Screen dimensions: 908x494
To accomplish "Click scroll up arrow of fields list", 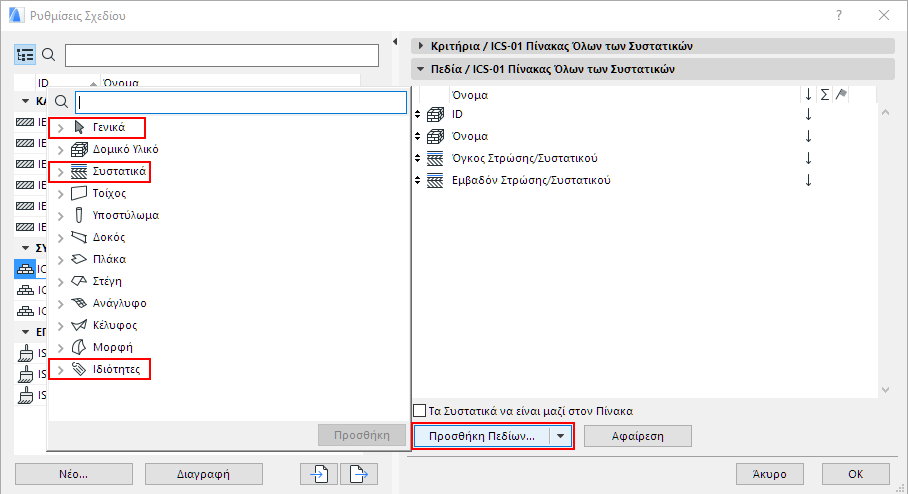I will coord(885,112).
